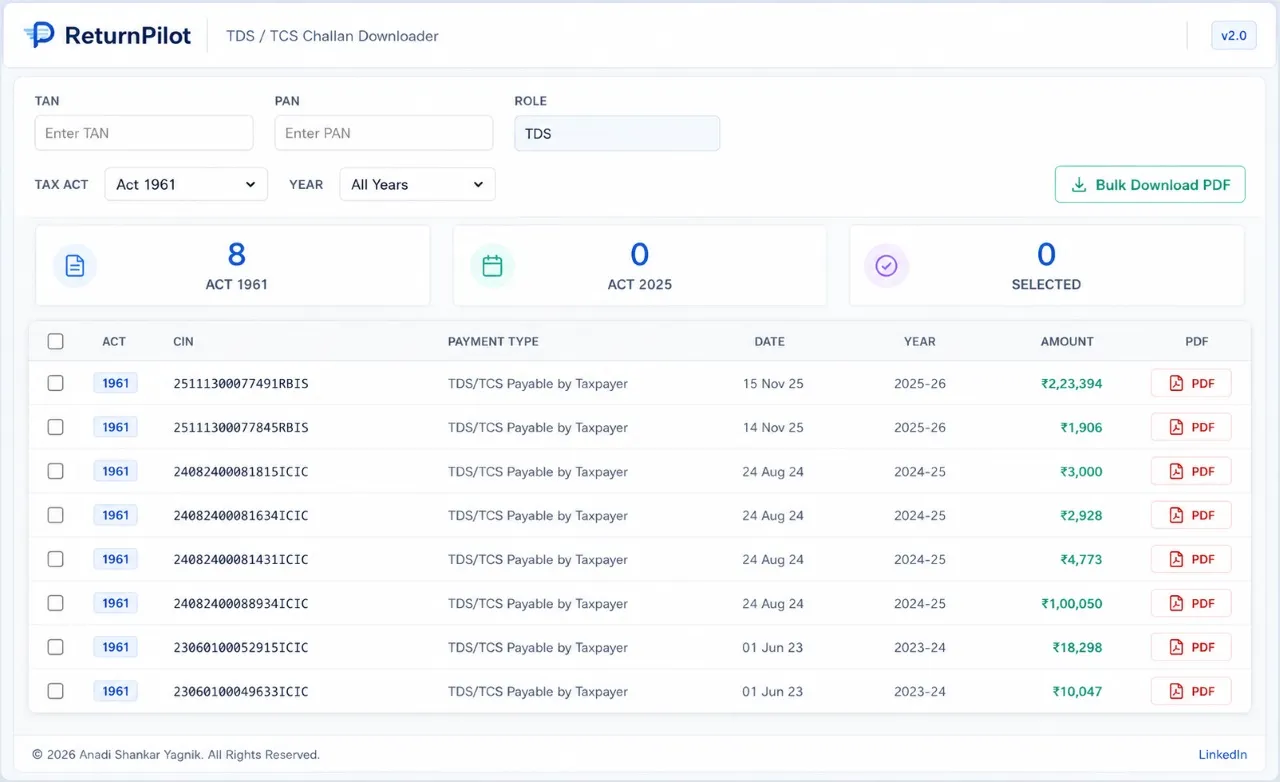Open the Tax Act dropdown showing Act 1961

tap(186, 184)
